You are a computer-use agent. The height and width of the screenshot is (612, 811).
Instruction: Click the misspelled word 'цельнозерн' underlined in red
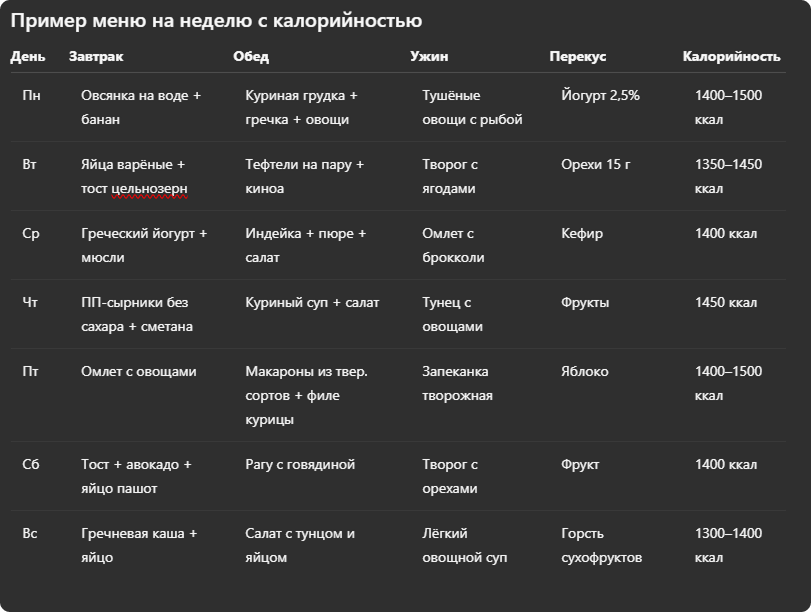click(x=149, y=189)
